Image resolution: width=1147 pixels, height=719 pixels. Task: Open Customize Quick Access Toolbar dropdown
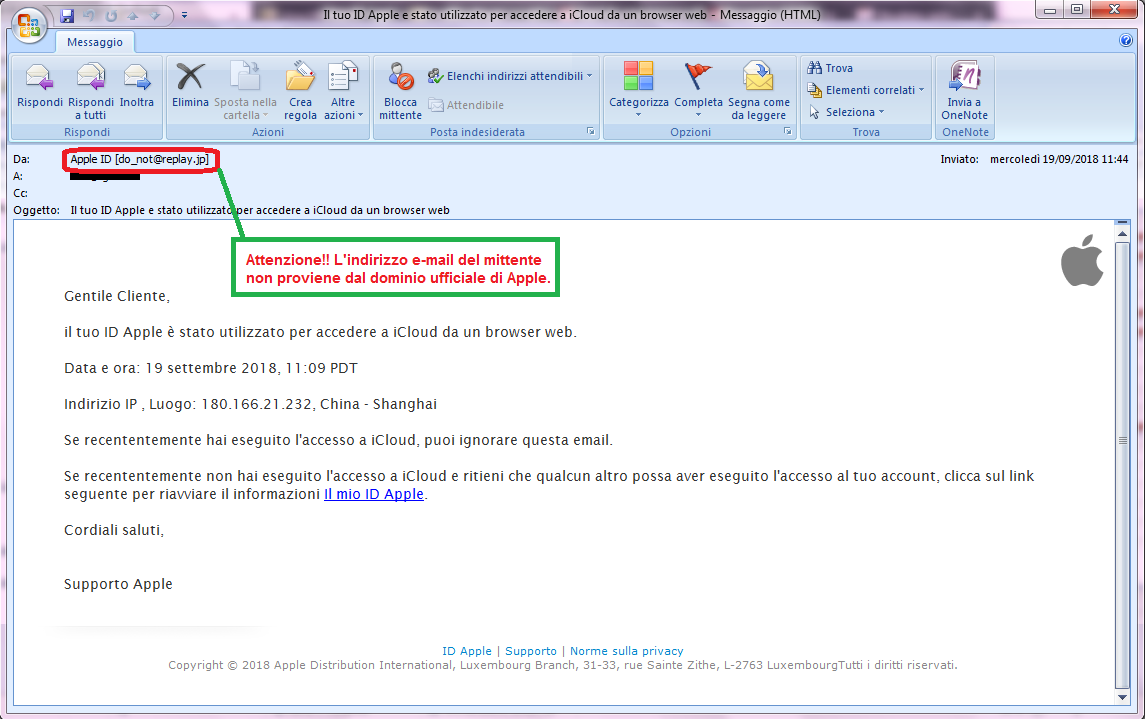[x=184, y=15]
